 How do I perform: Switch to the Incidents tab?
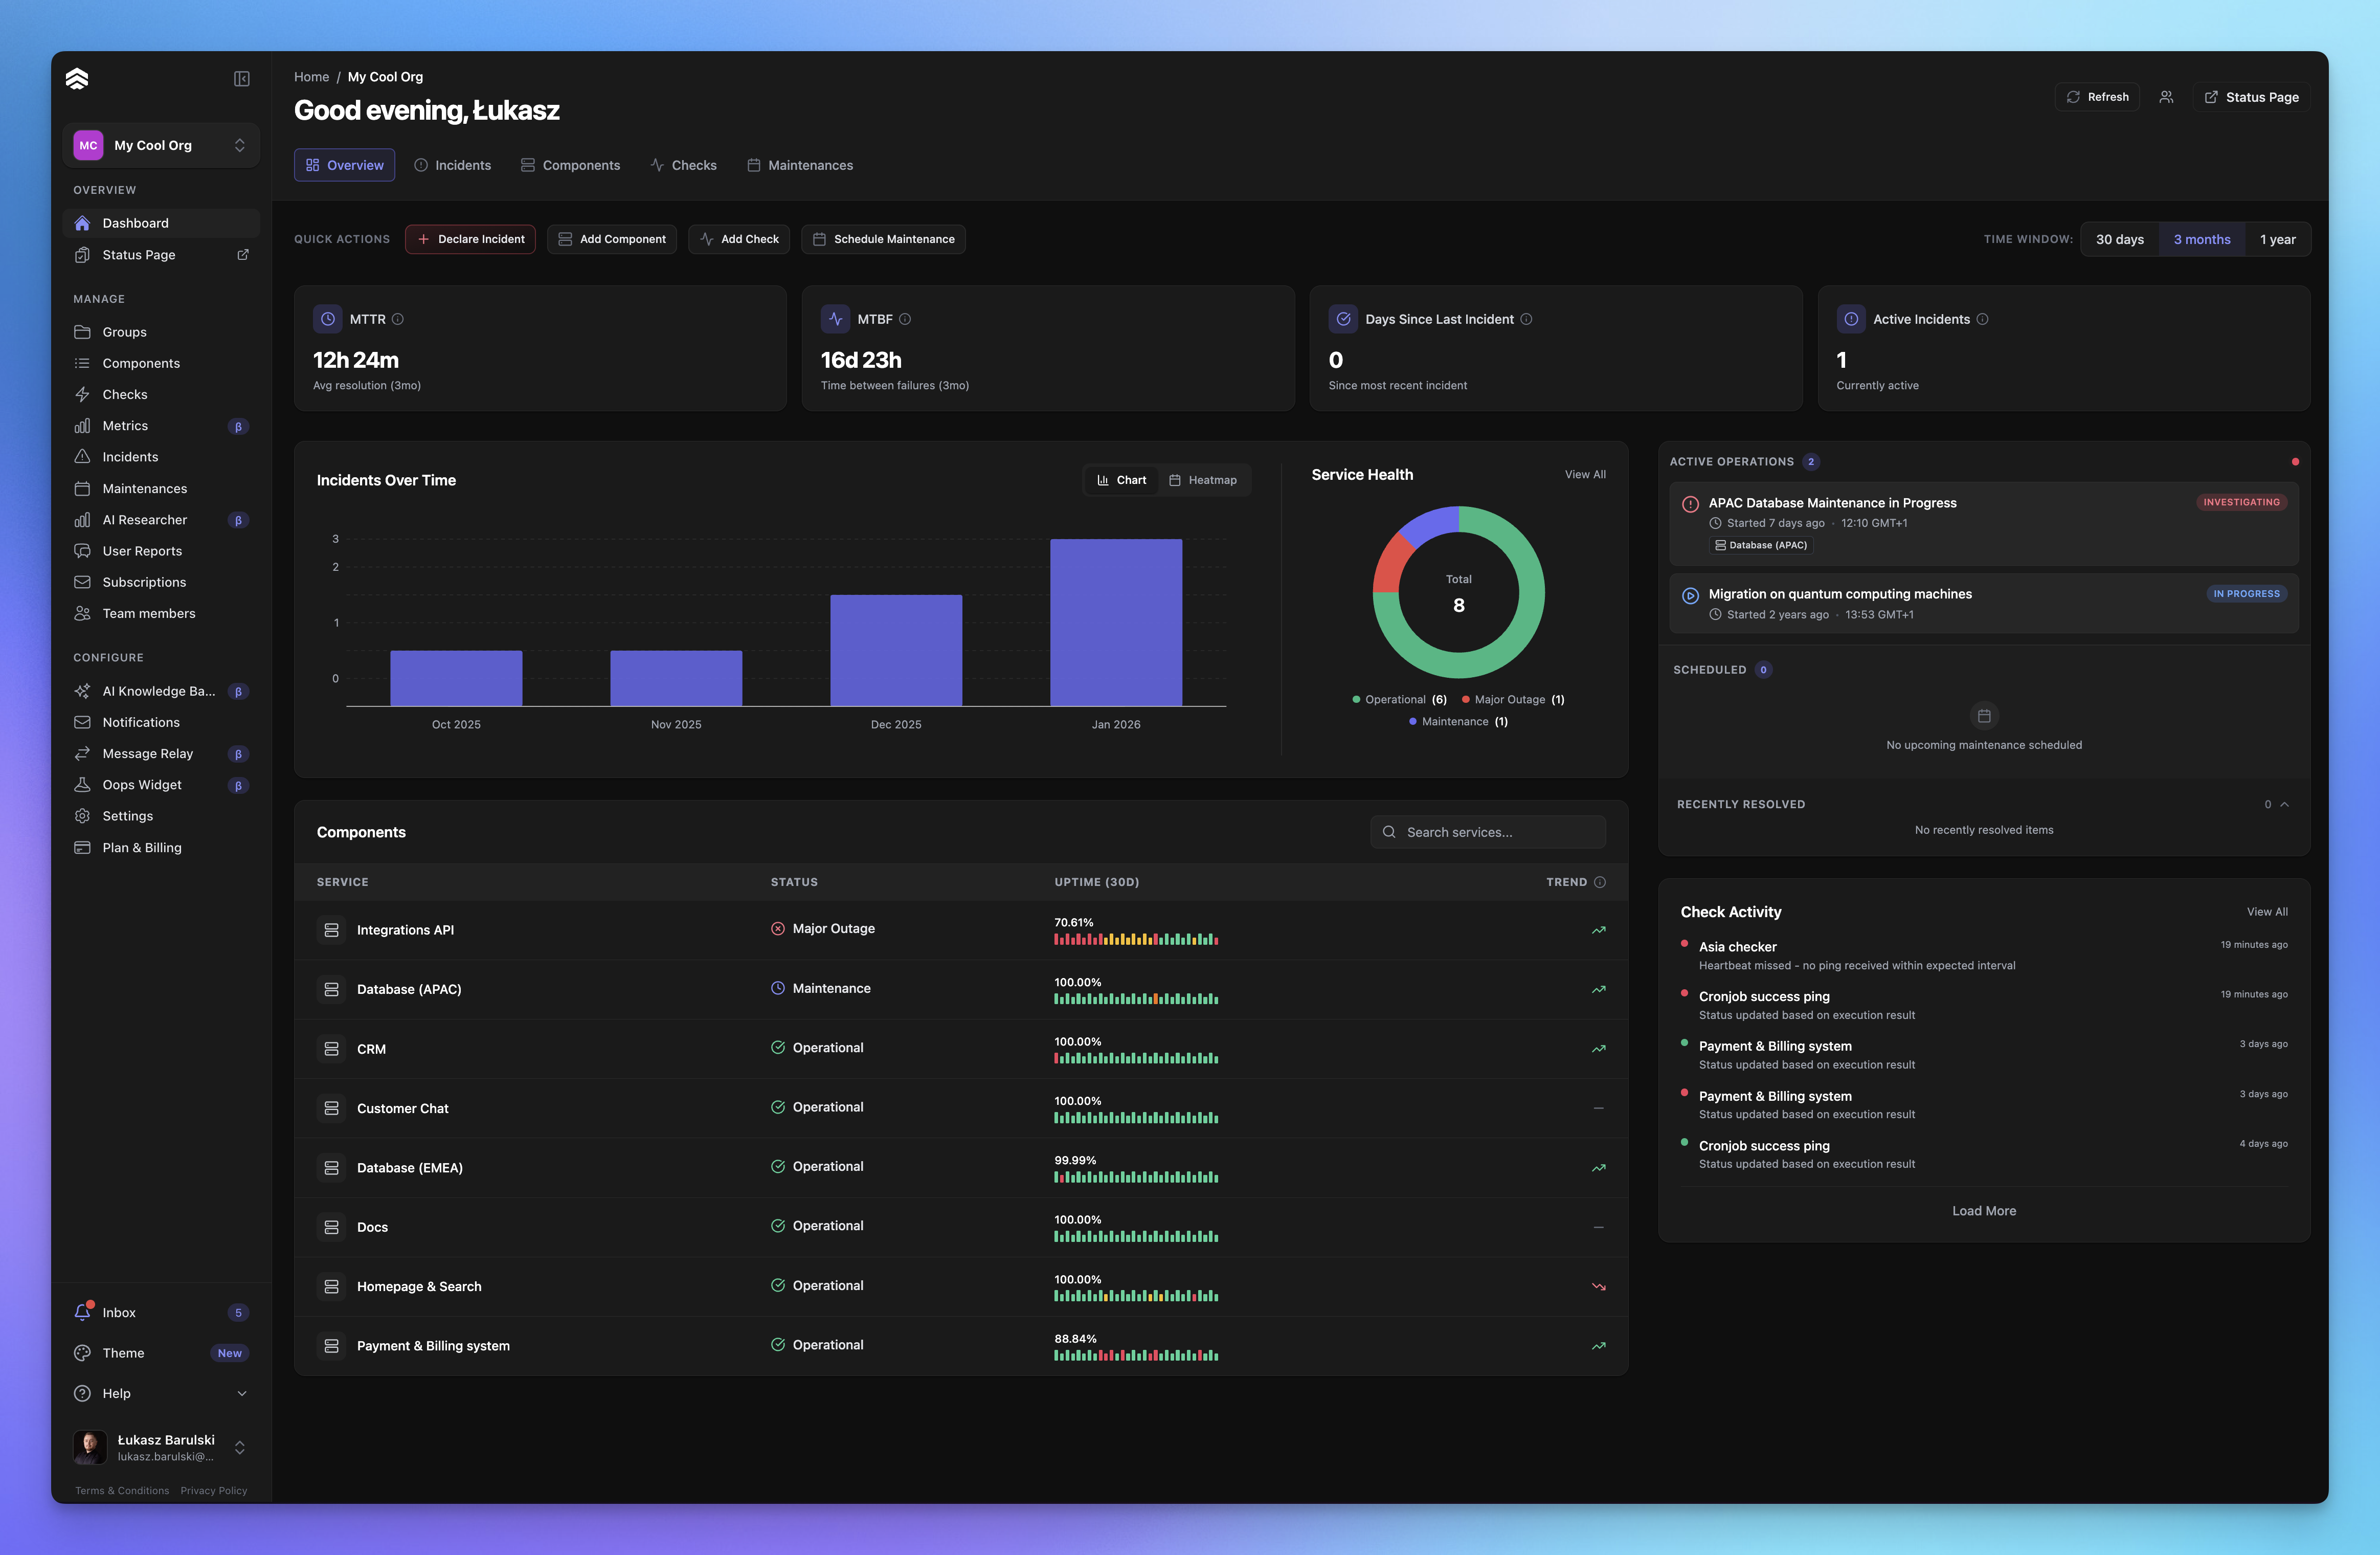[453, 165]
